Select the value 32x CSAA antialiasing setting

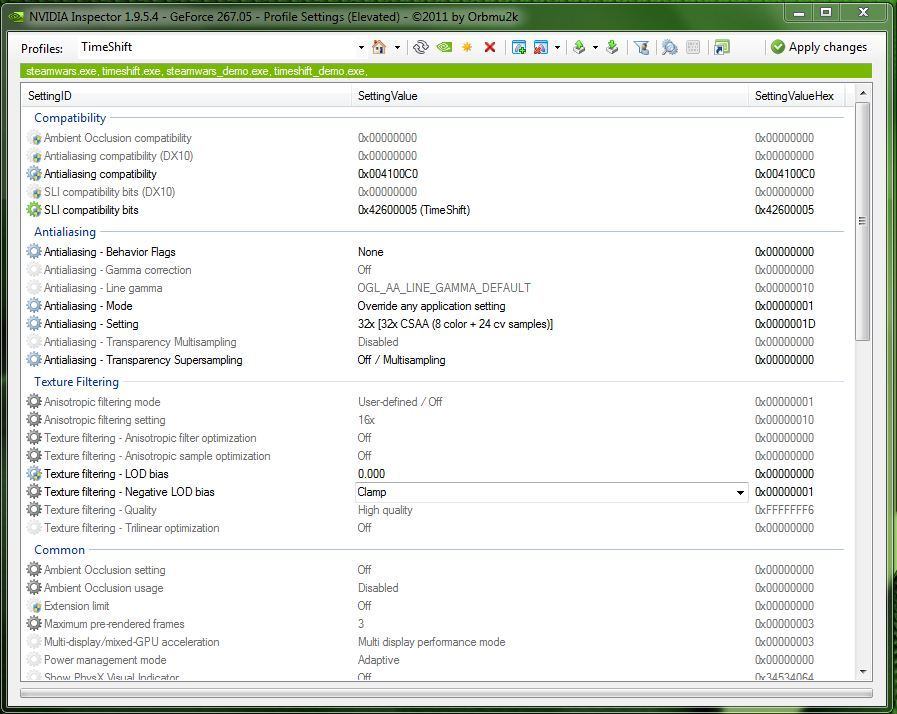coord(455,324)
